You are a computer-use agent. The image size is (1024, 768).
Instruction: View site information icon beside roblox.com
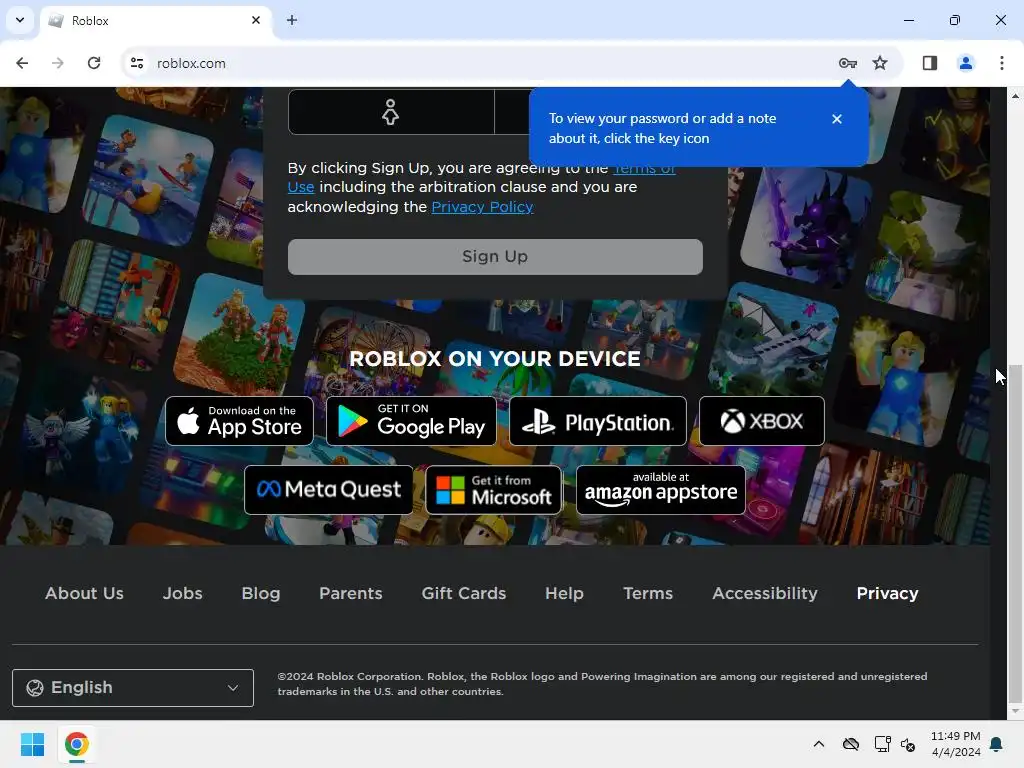[136, 63]
